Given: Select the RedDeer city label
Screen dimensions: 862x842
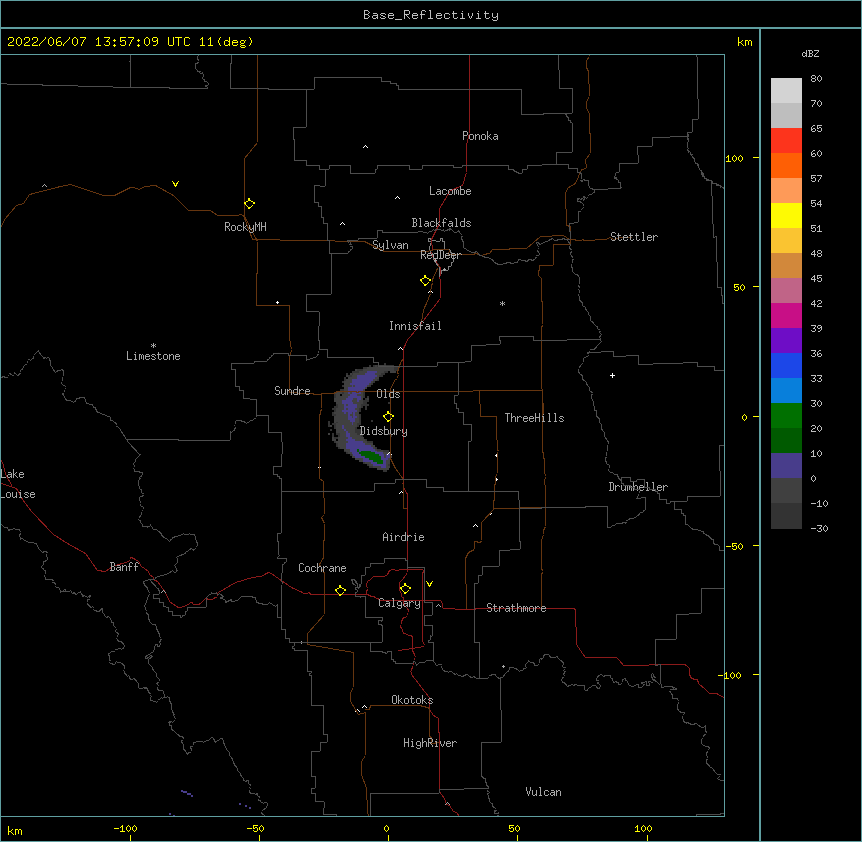Looking at the screenshot, I should [x=440, y=255].
